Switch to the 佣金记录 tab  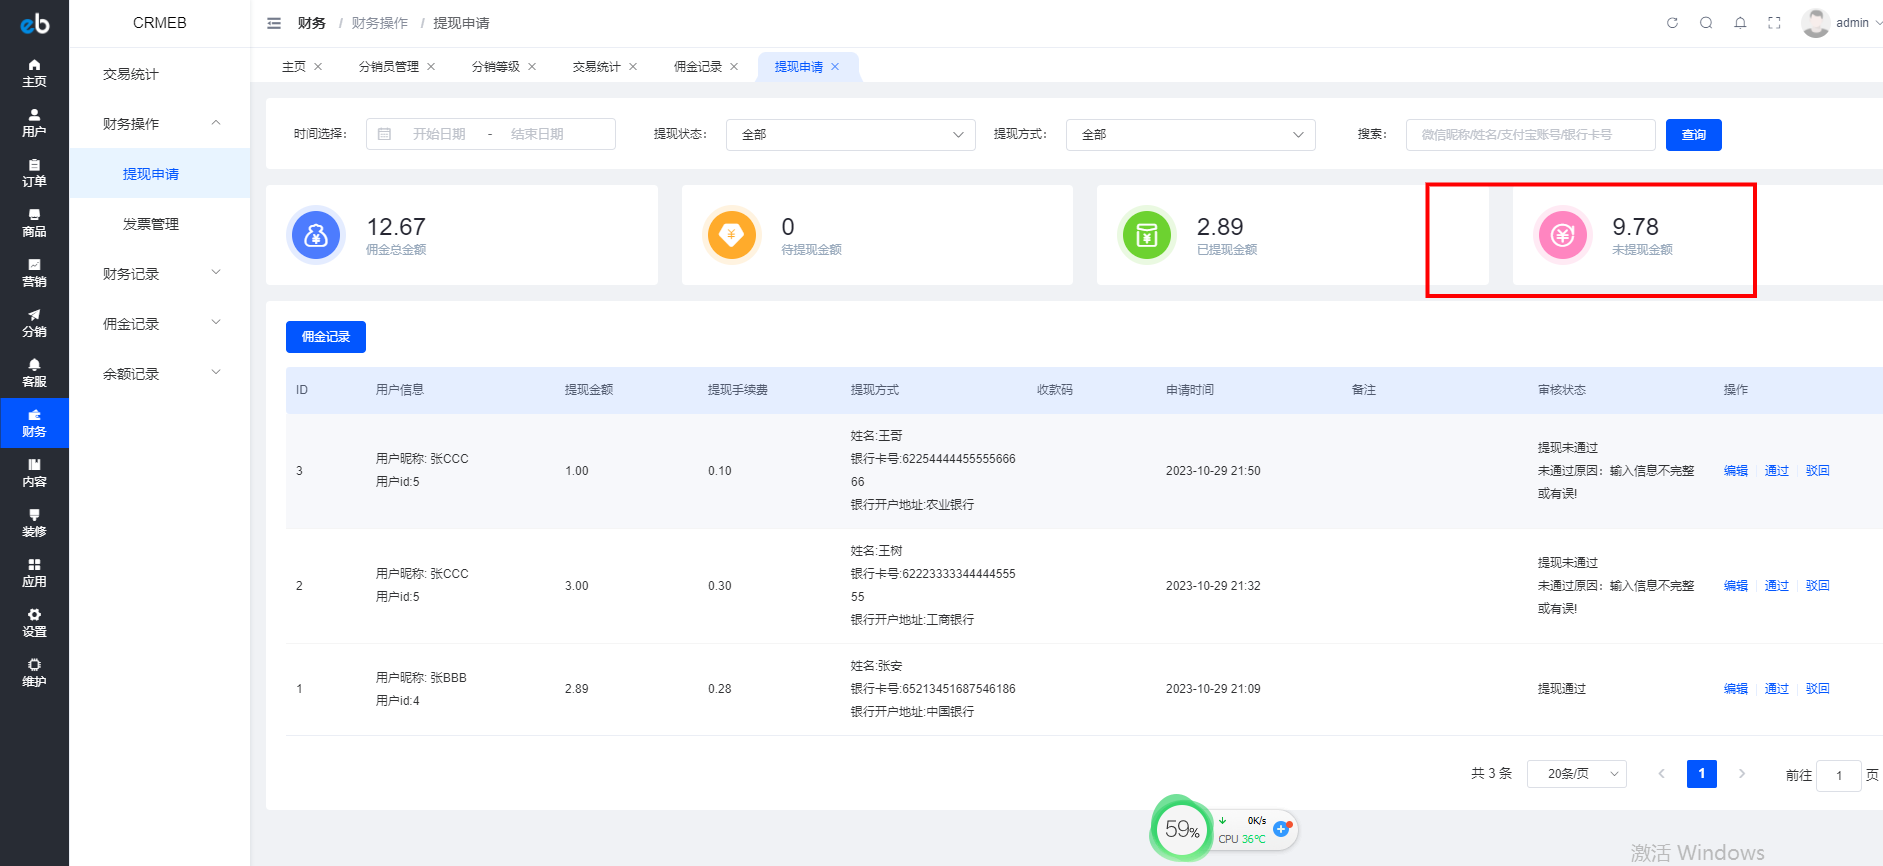point(698,67)
